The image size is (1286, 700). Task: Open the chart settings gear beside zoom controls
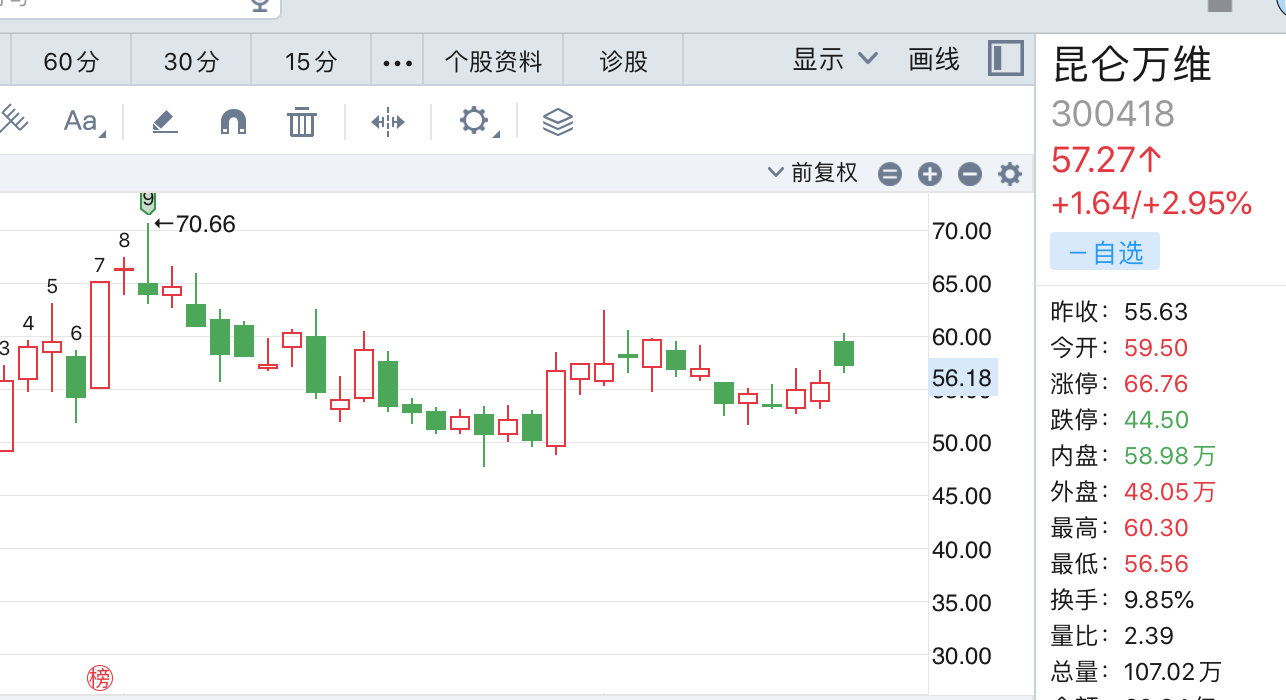tap(1010, 174)
